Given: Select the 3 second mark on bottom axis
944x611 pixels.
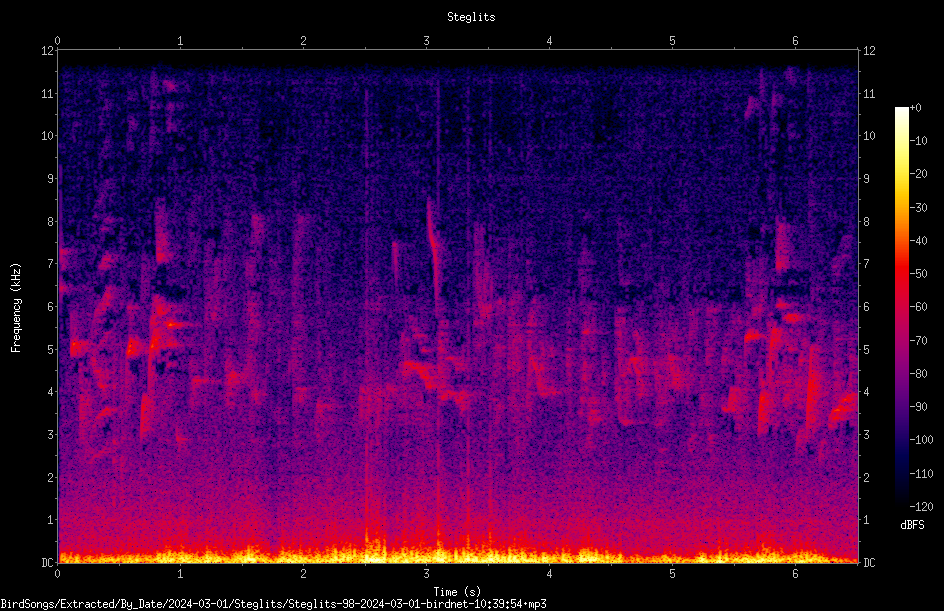Looking at the screenshot, I should (426, 574).
